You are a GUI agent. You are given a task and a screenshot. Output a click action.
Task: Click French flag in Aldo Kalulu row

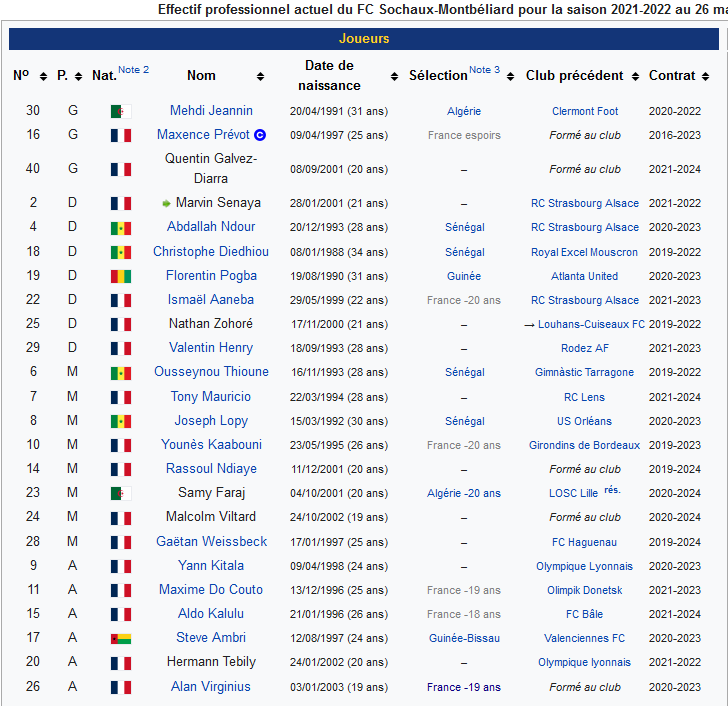click(121, 615)
